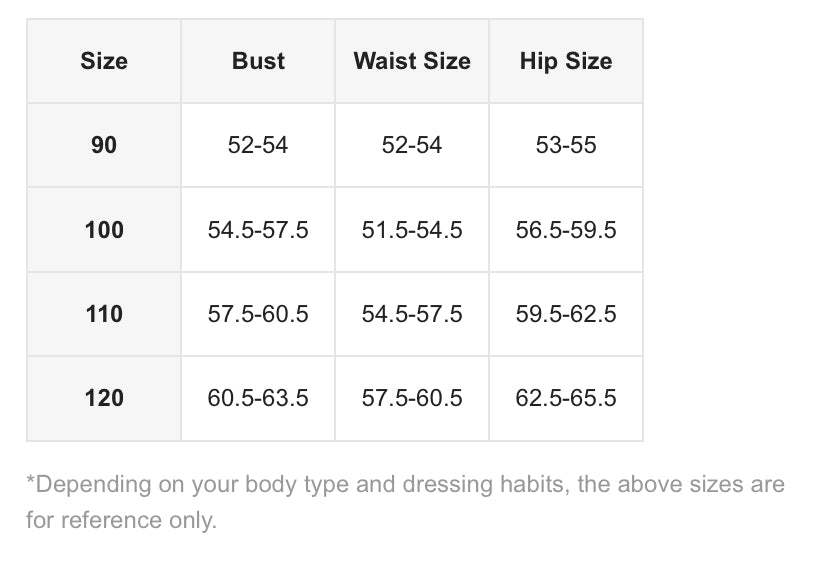Select the size 110 row label
Viewport: 828px width, 578px height.
pos(104,314)
